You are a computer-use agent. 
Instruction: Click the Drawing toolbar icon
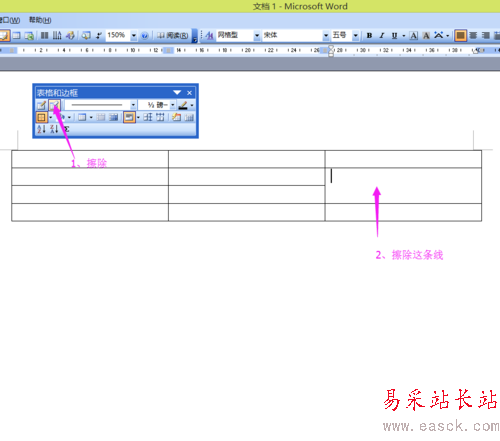click(x=70, y=35)
